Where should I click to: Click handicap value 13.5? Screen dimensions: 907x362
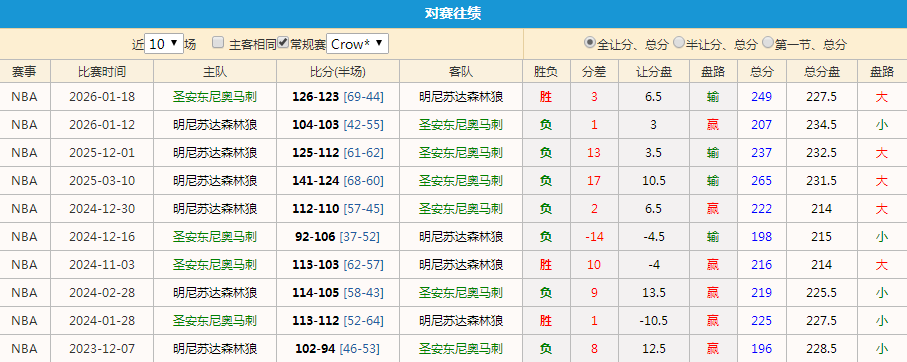[654, 293]
